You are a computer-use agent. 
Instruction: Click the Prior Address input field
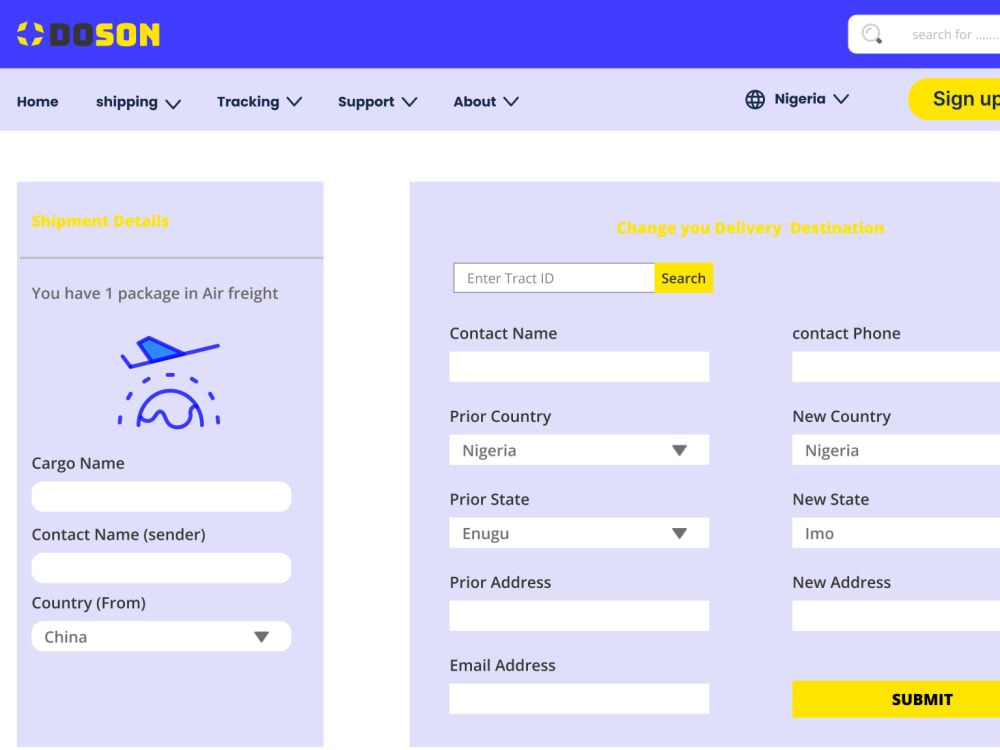pyautogui.click(x=579, y=616)
